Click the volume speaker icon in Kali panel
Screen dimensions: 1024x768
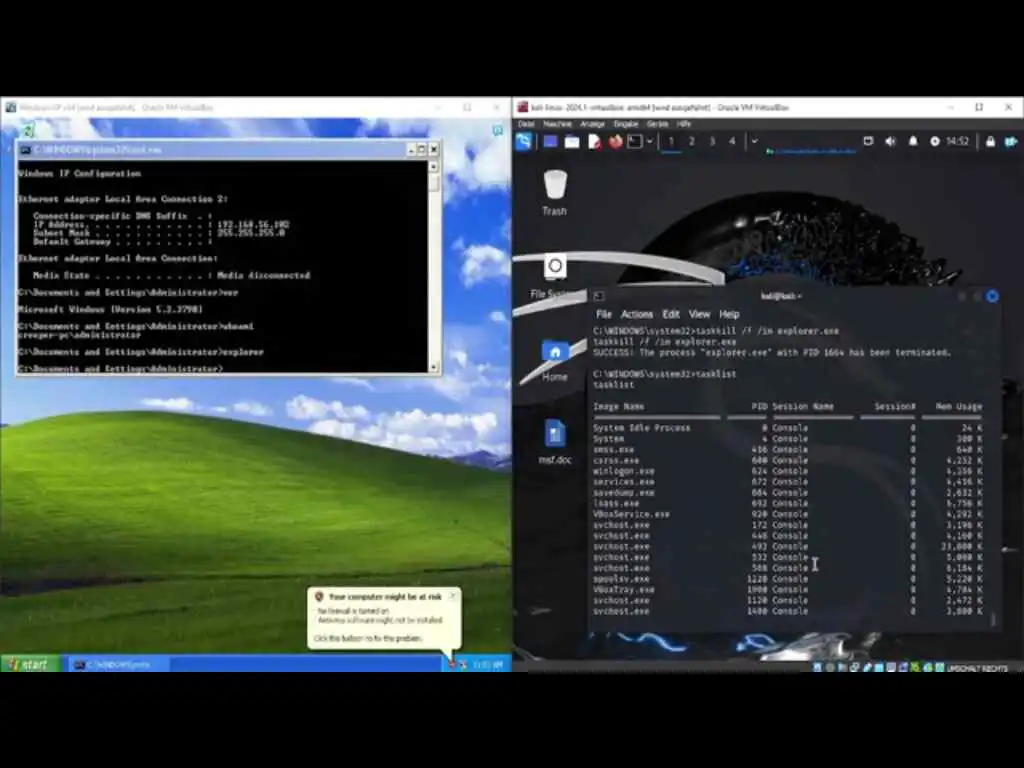(x=890, y=141)
